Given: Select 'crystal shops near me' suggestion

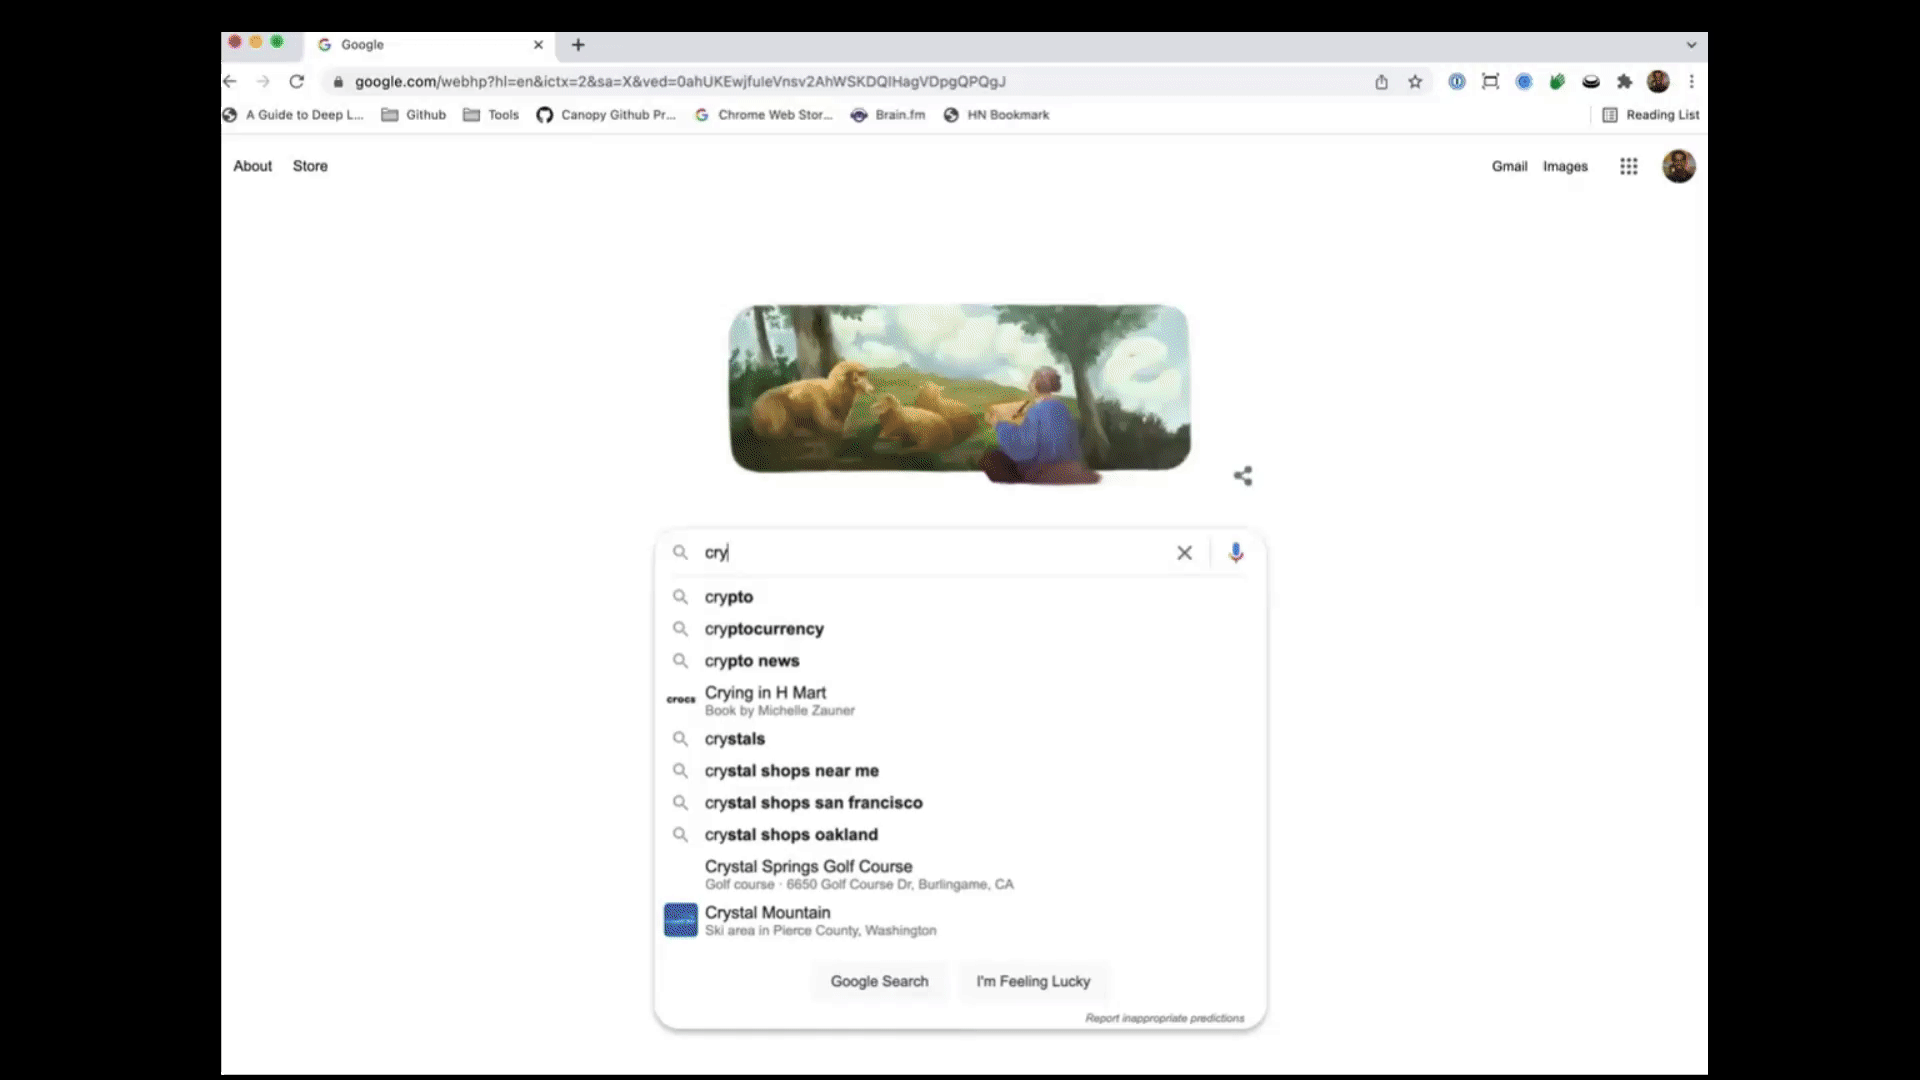Looking at the screenshot, I should pos(960,771).
